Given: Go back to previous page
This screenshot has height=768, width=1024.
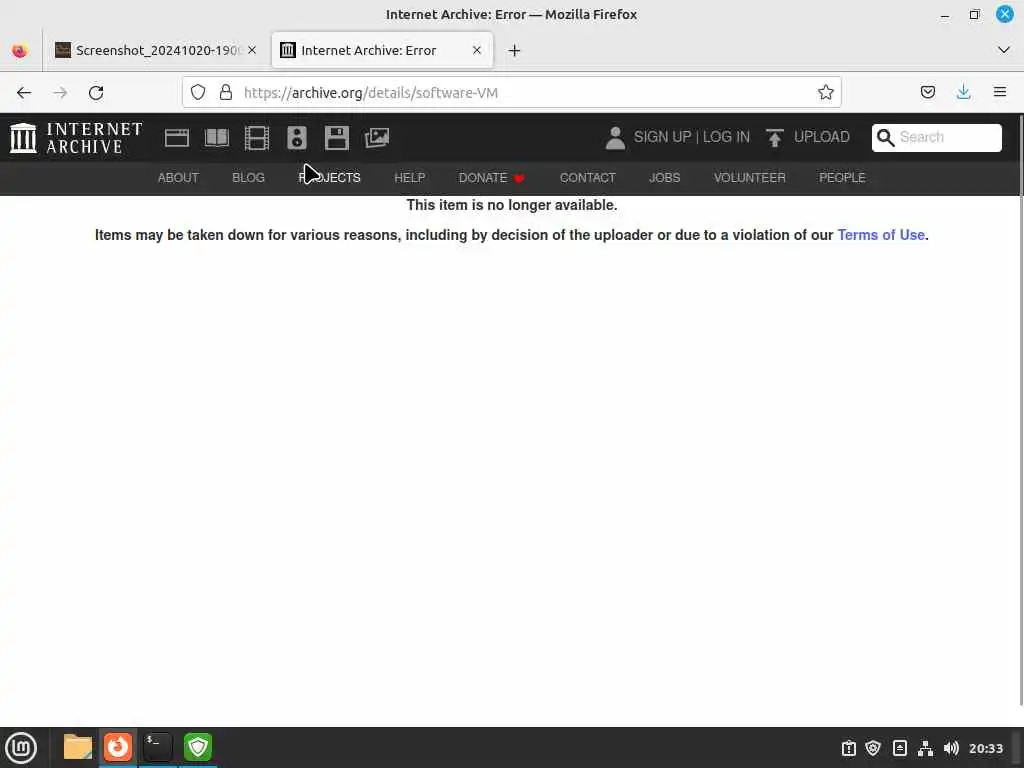Looking at the screenshot, I should 24,93.
